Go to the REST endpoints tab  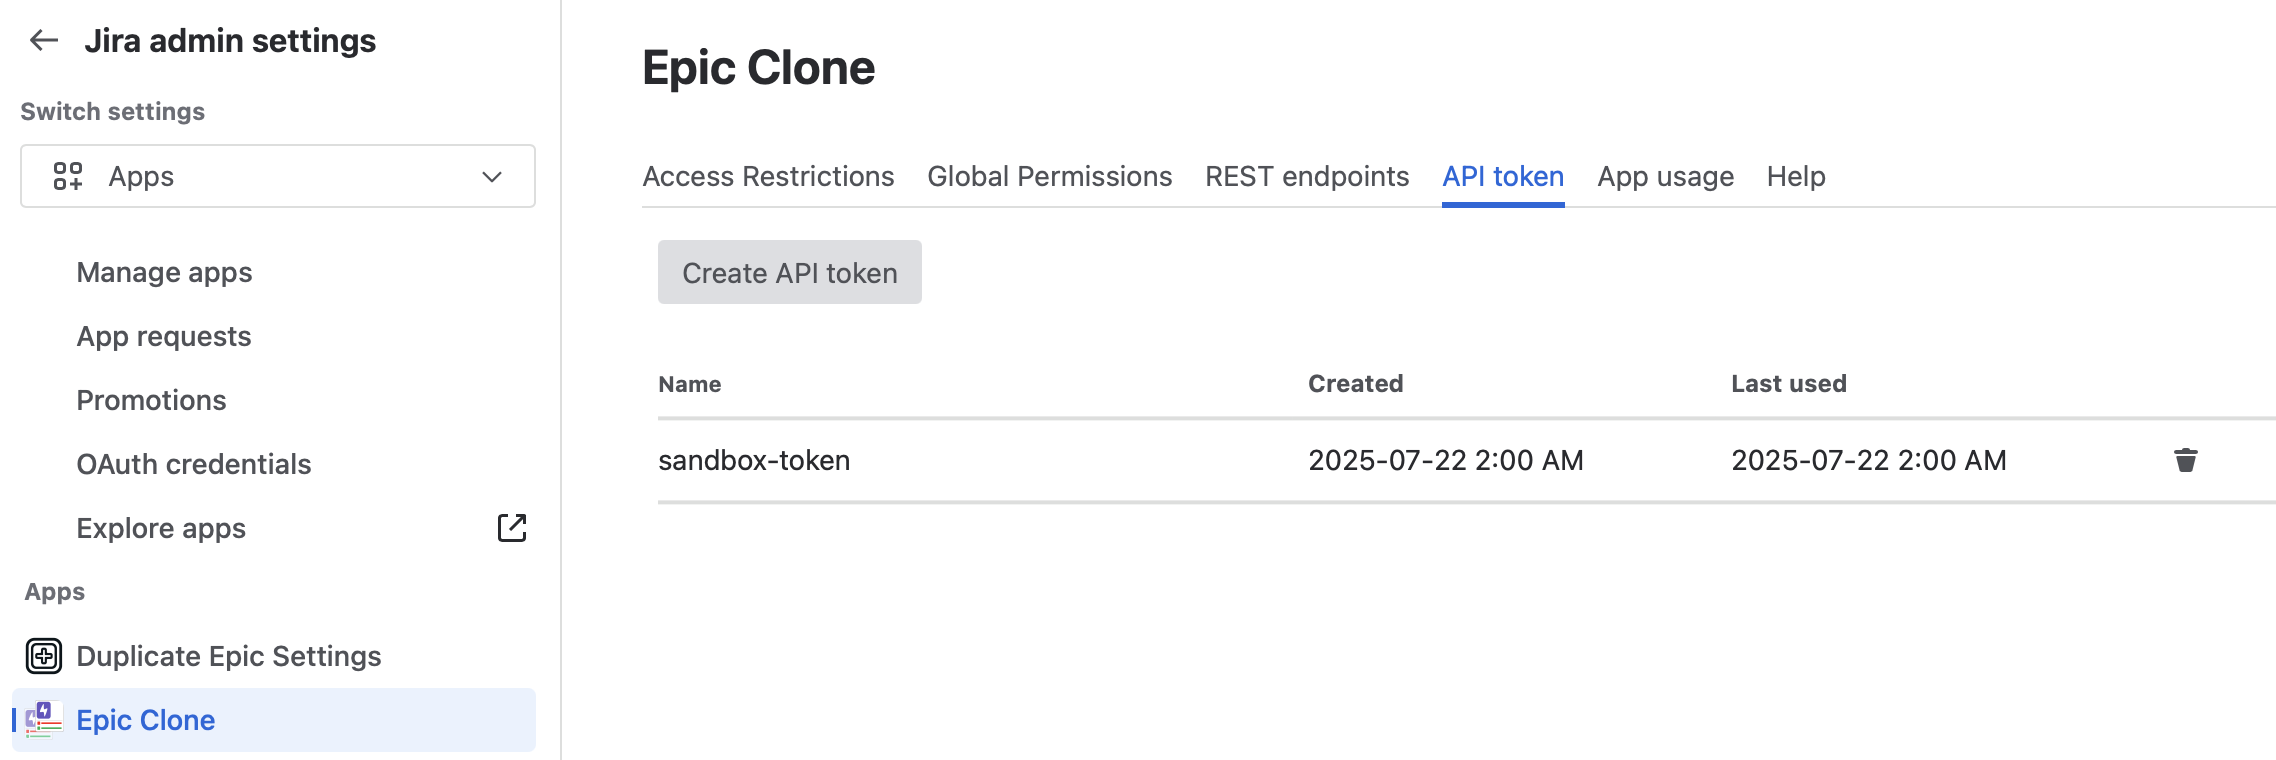[x=1306, y=176]
